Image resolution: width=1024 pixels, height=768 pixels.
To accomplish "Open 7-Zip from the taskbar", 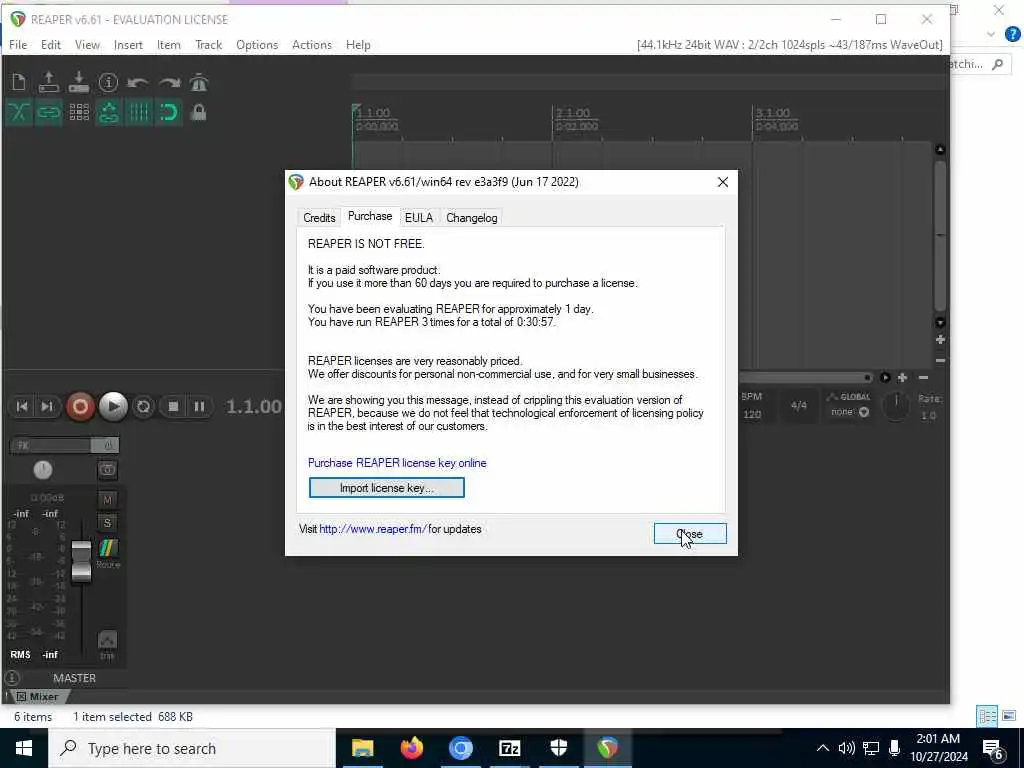I will tap(509, 748).
